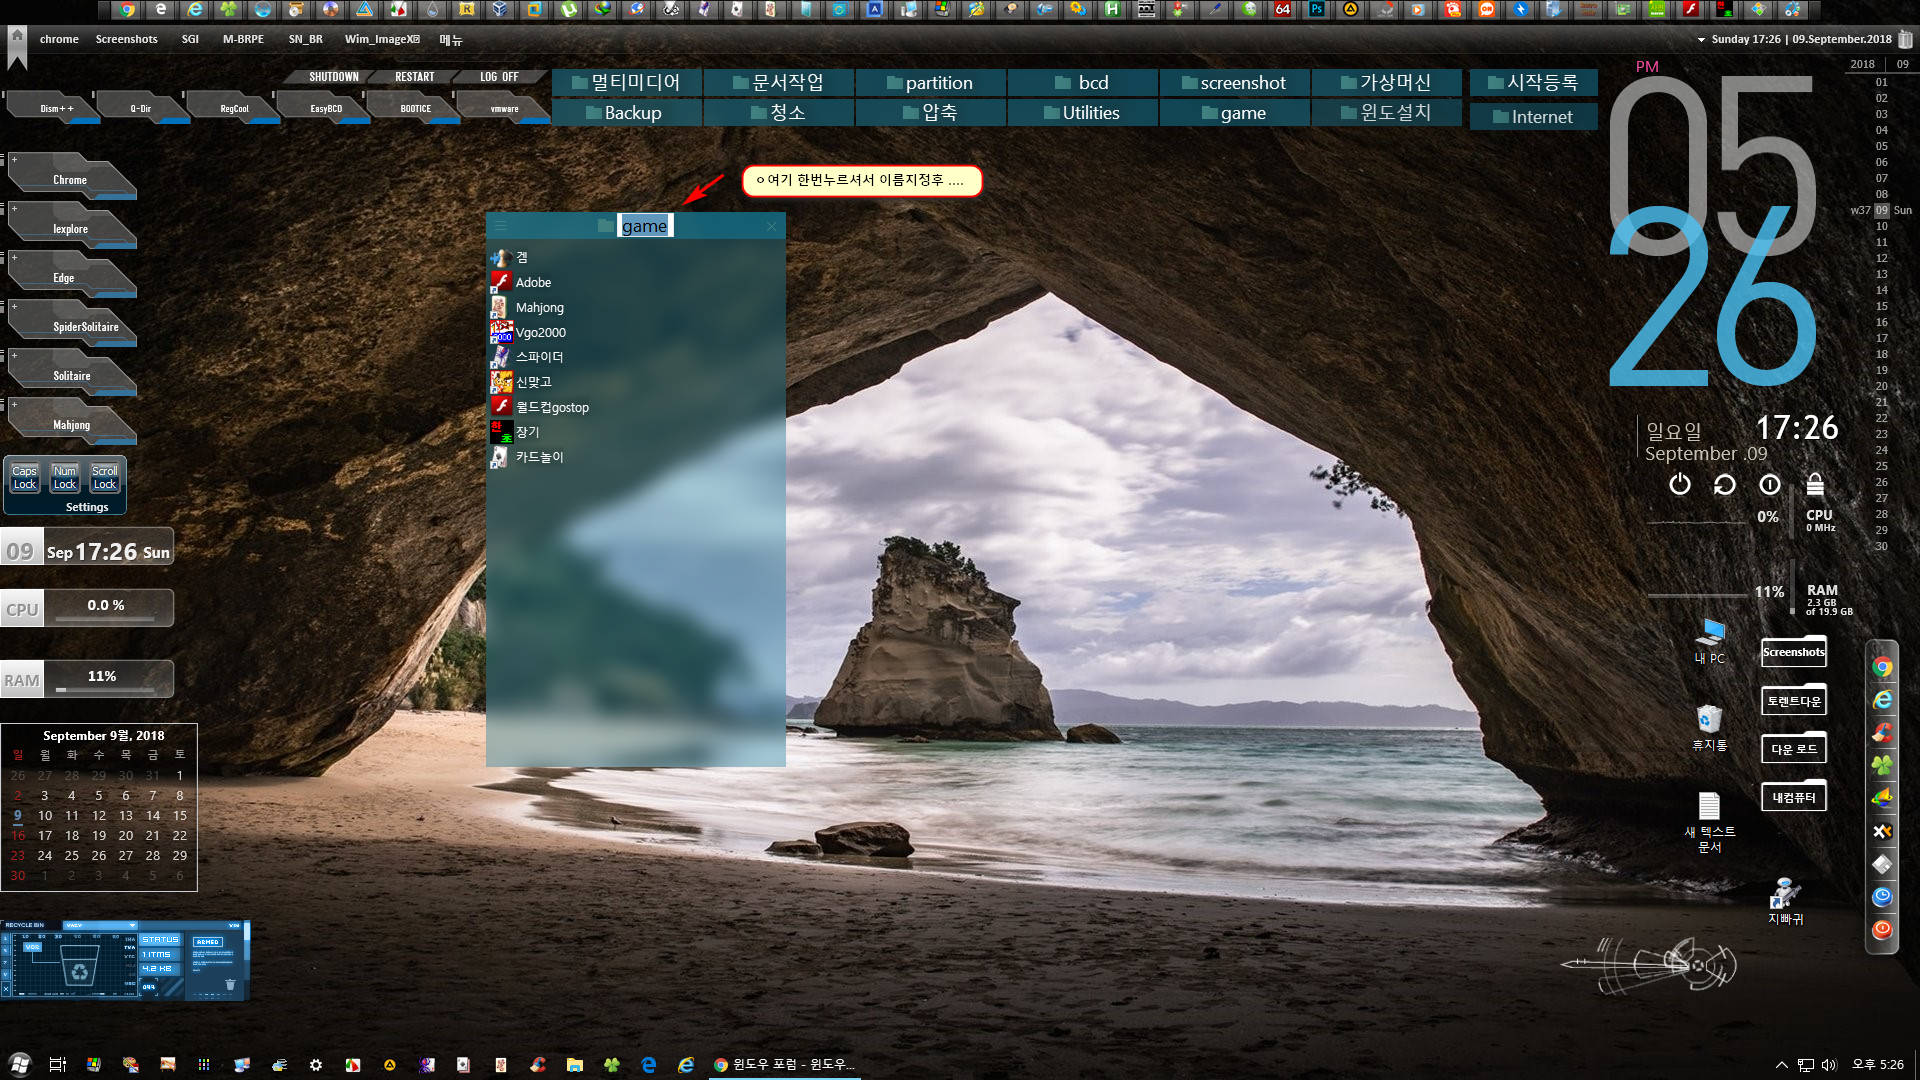1920x1080 pixels.
Task: Open File Explorer on the taskbar
Action: 574,1065
